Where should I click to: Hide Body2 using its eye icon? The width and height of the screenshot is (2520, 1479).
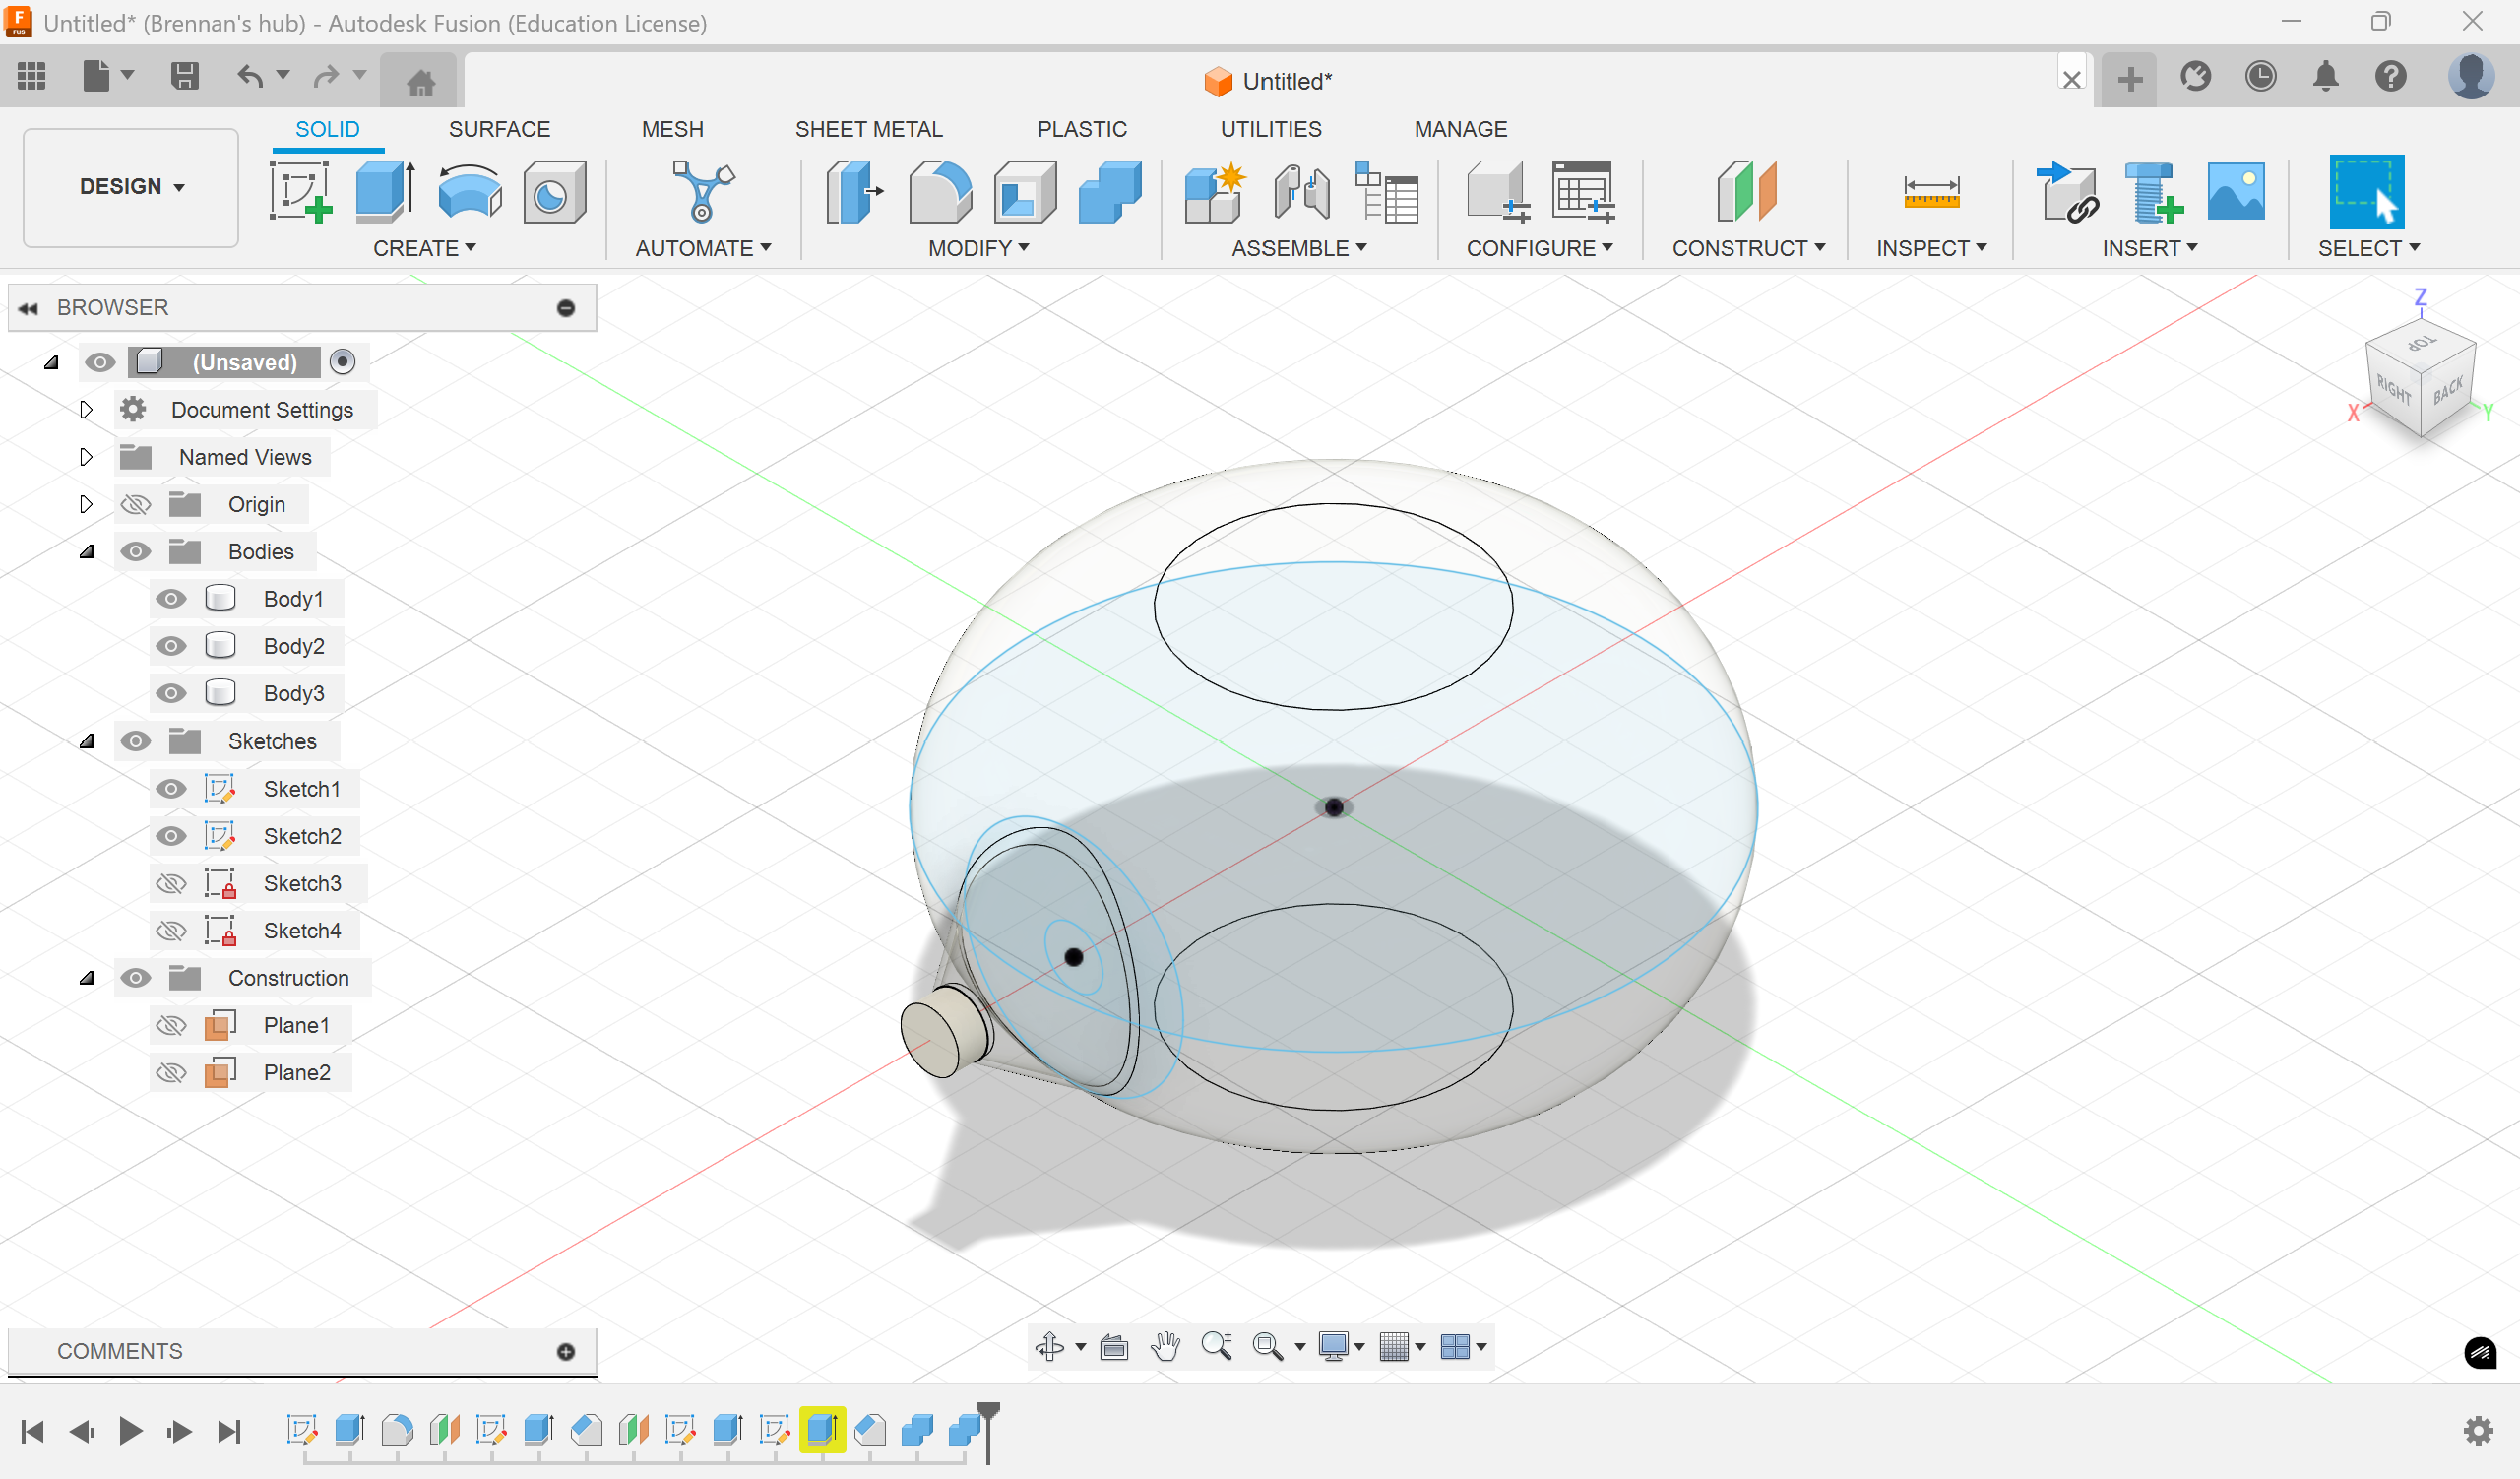click(x=171, y=646)
